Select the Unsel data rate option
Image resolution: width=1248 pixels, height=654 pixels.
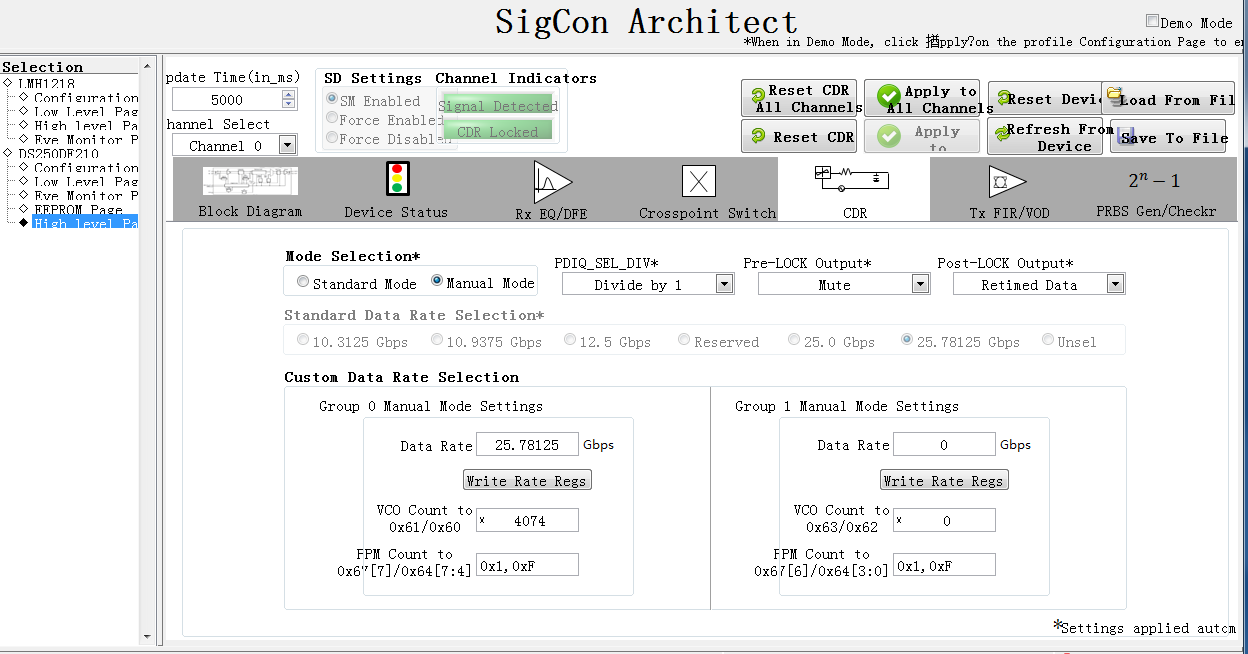(1048, 340)
